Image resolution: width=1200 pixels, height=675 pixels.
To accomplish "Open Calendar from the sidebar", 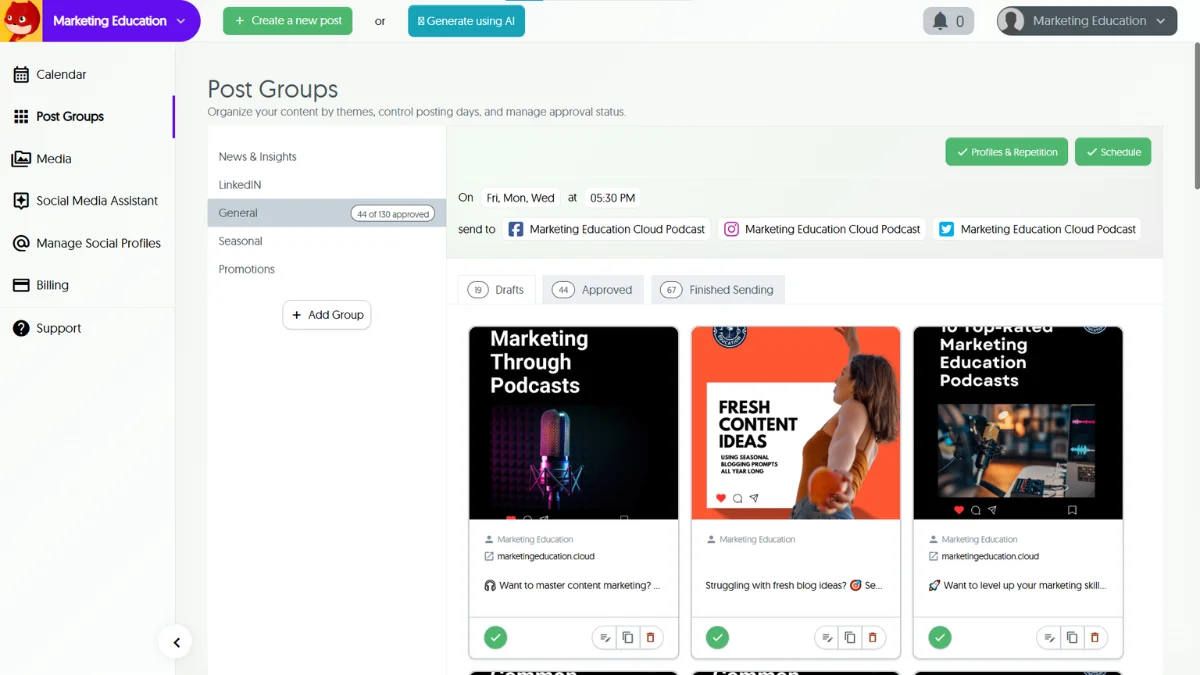I will 61,74.
